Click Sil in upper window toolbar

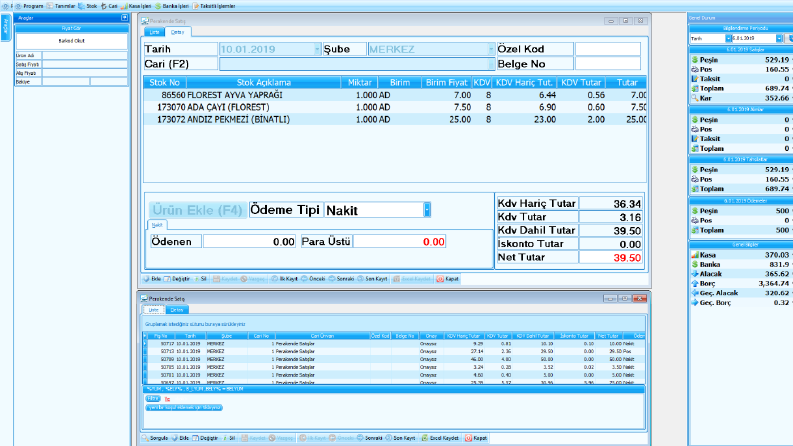point(200,279)
